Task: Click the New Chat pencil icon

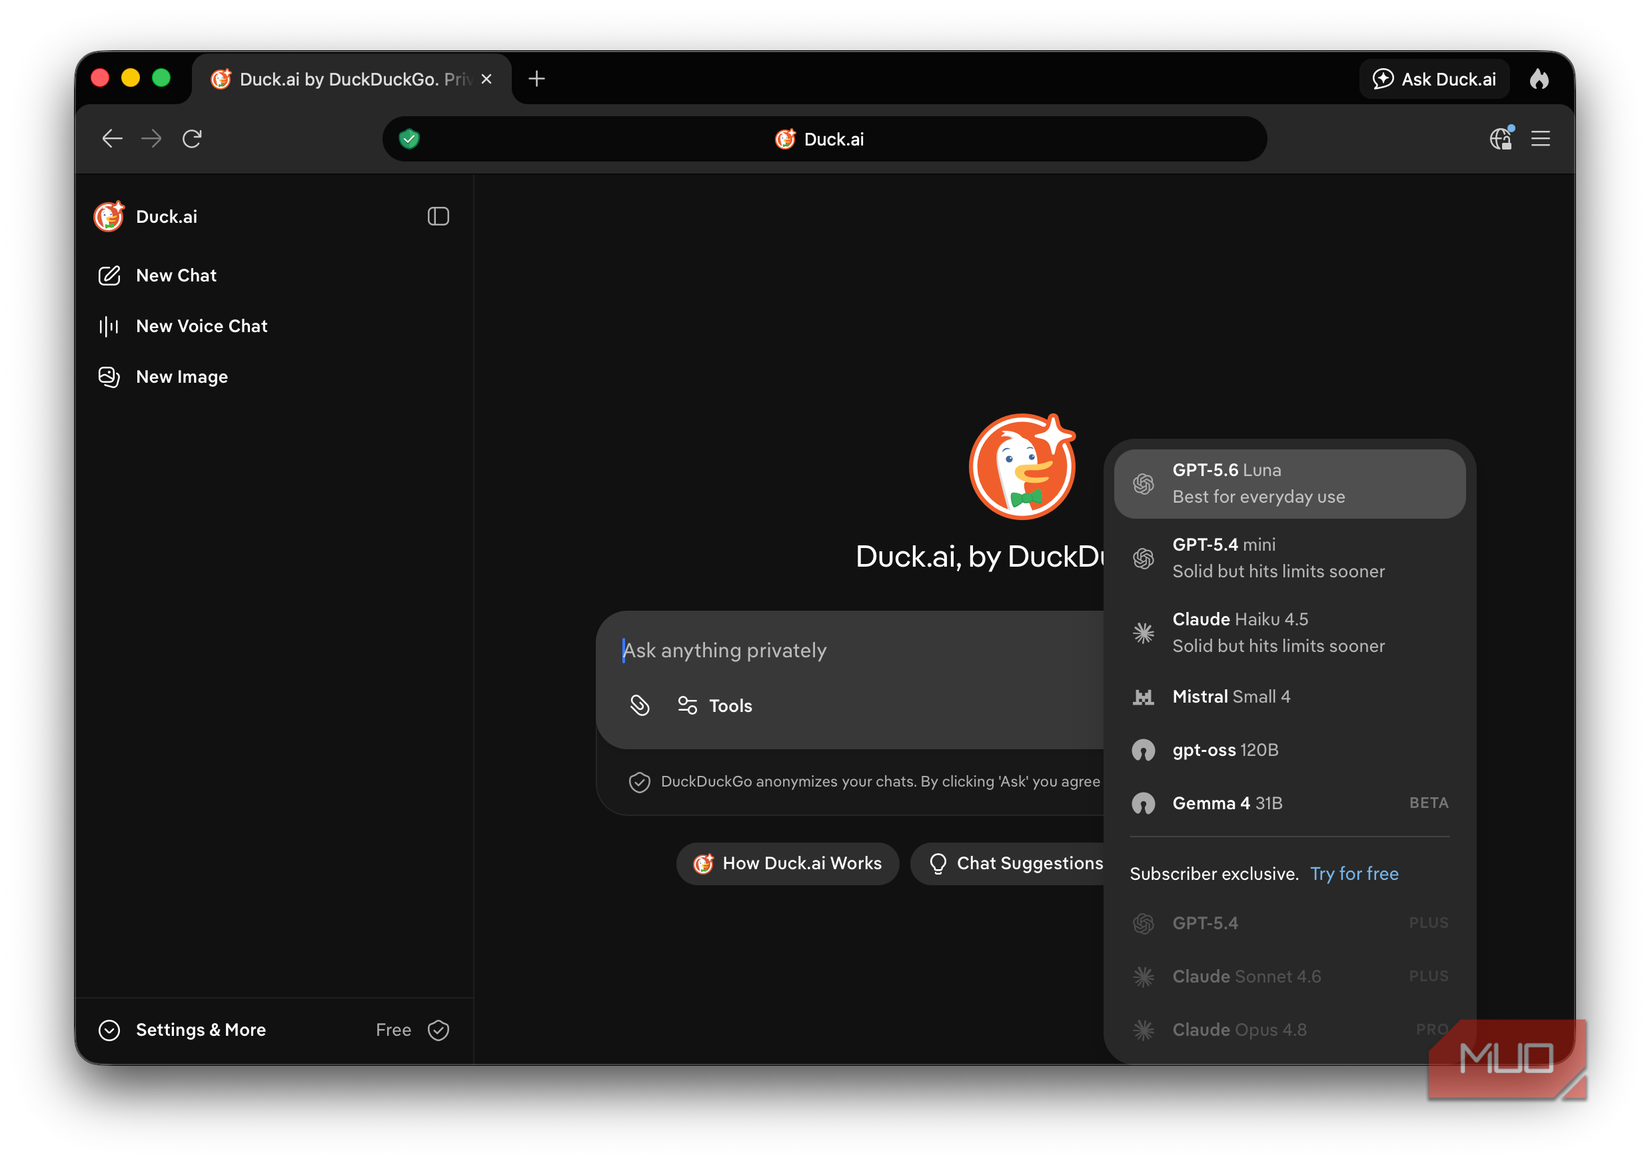Action: 109,275
